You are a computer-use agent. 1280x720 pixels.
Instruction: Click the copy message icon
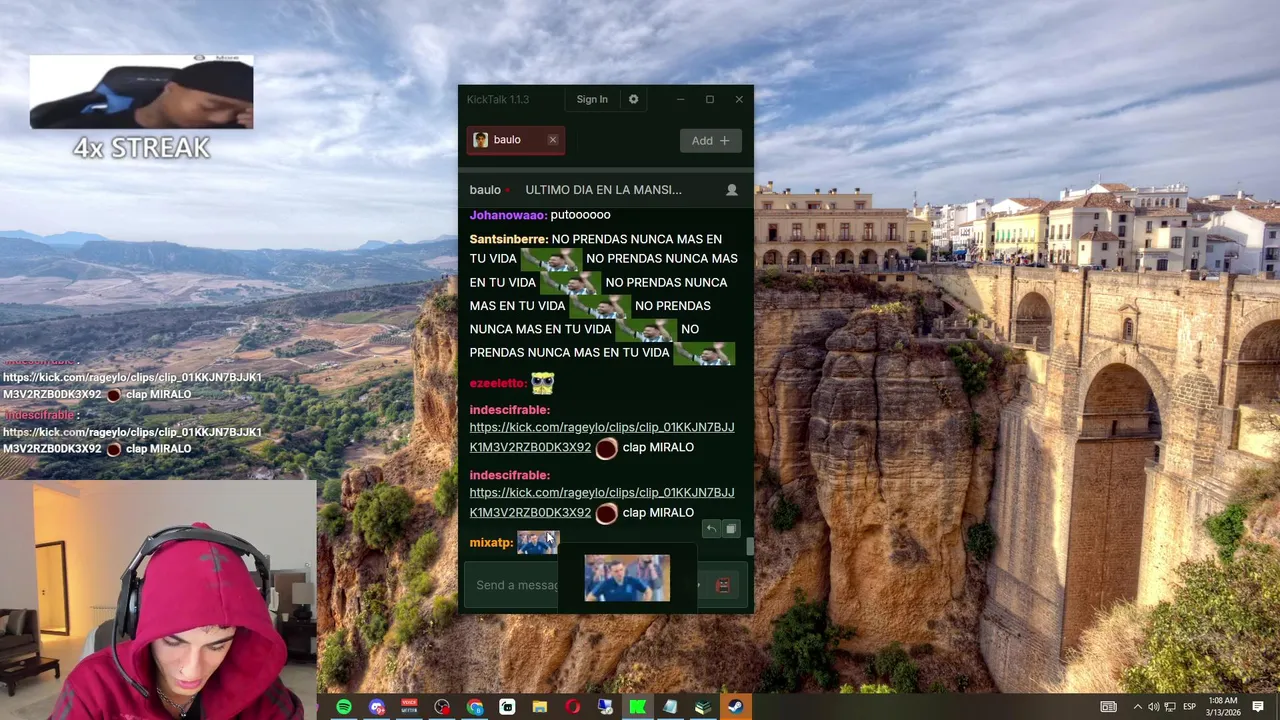[731, 529]
